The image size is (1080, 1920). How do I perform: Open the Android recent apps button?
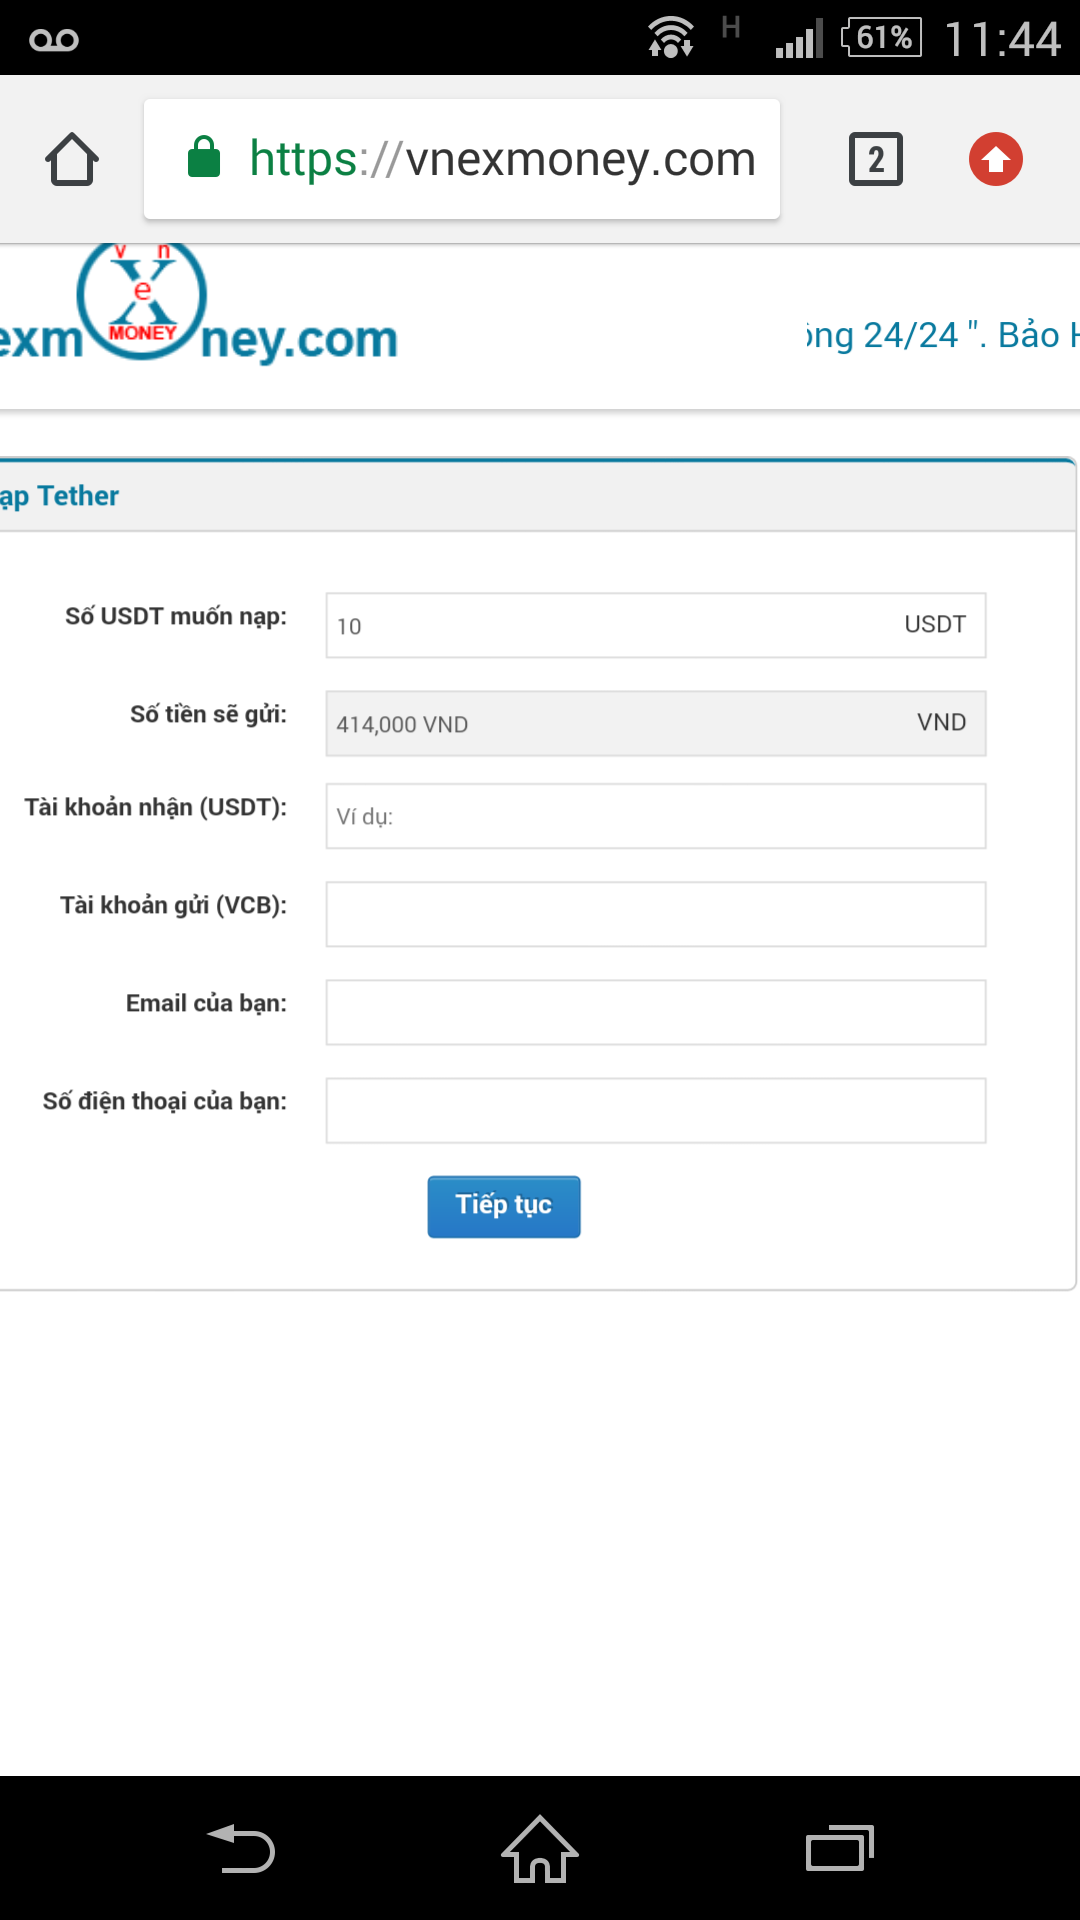tap(840, 1848)
